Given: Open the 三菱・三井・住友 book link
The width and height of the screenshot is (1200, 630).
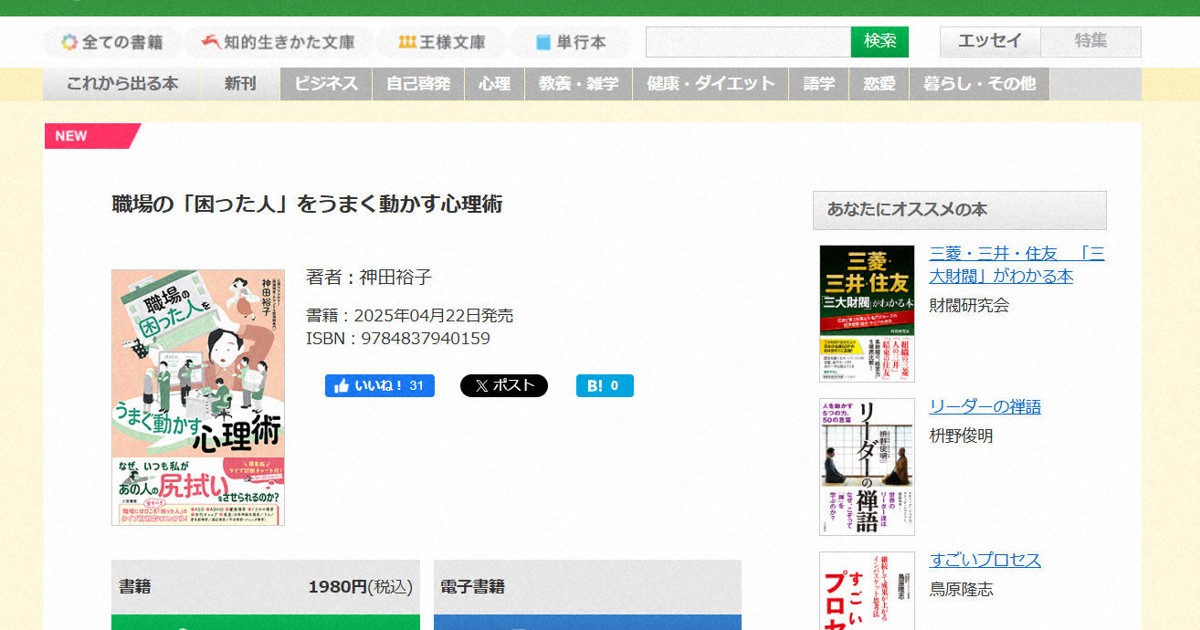Looking at the screenshot, I should coord(1016,264).
